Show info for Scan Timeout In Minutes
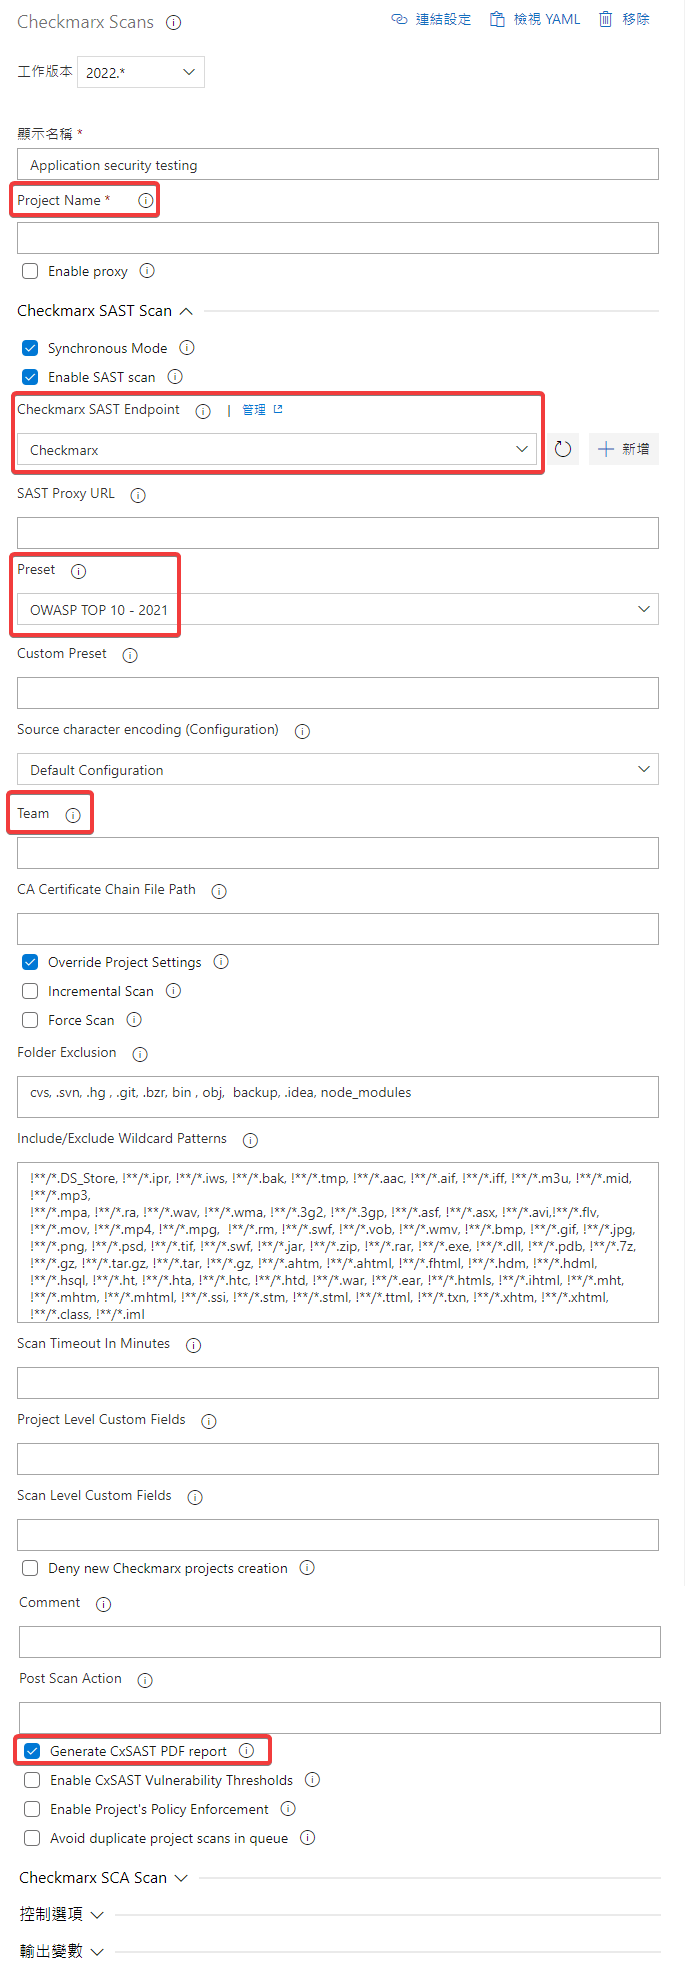Image resolution: width=685 pixels, height=1971 pixels. point(194,1345)
